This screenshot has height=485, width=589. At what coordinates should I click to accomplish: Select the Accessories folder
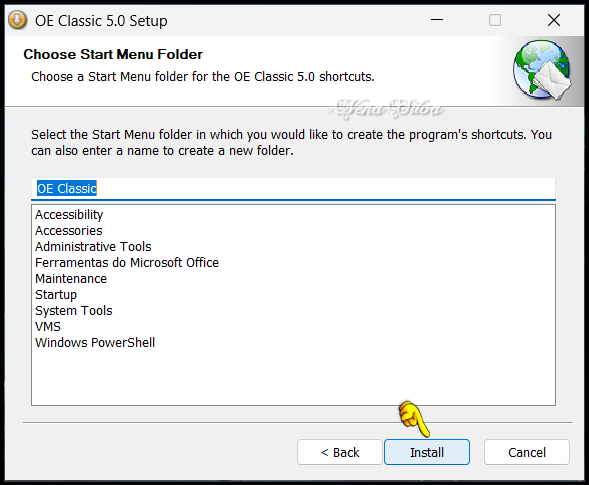pyautogui.click(x=69, y=231)
